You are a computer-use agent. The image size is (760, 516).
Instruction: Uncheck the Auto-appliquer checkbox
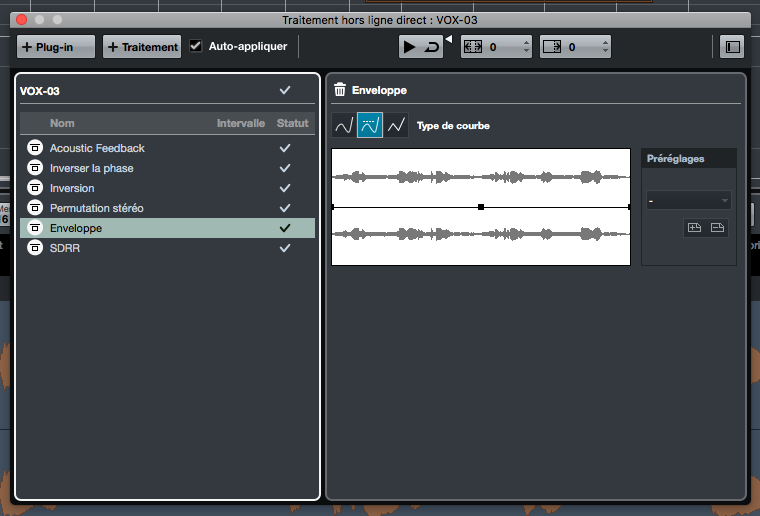[x=196, y=47]
